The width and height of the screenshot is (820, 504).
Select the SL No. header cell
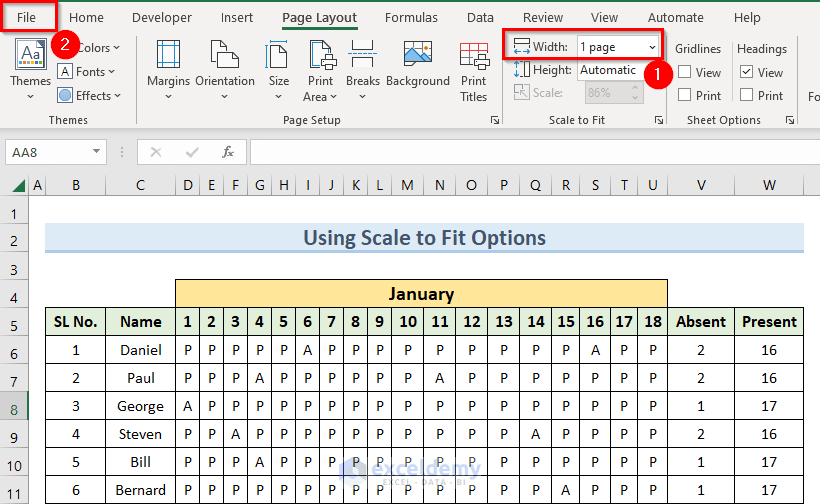pyautogui.click(x=75, y=322)
